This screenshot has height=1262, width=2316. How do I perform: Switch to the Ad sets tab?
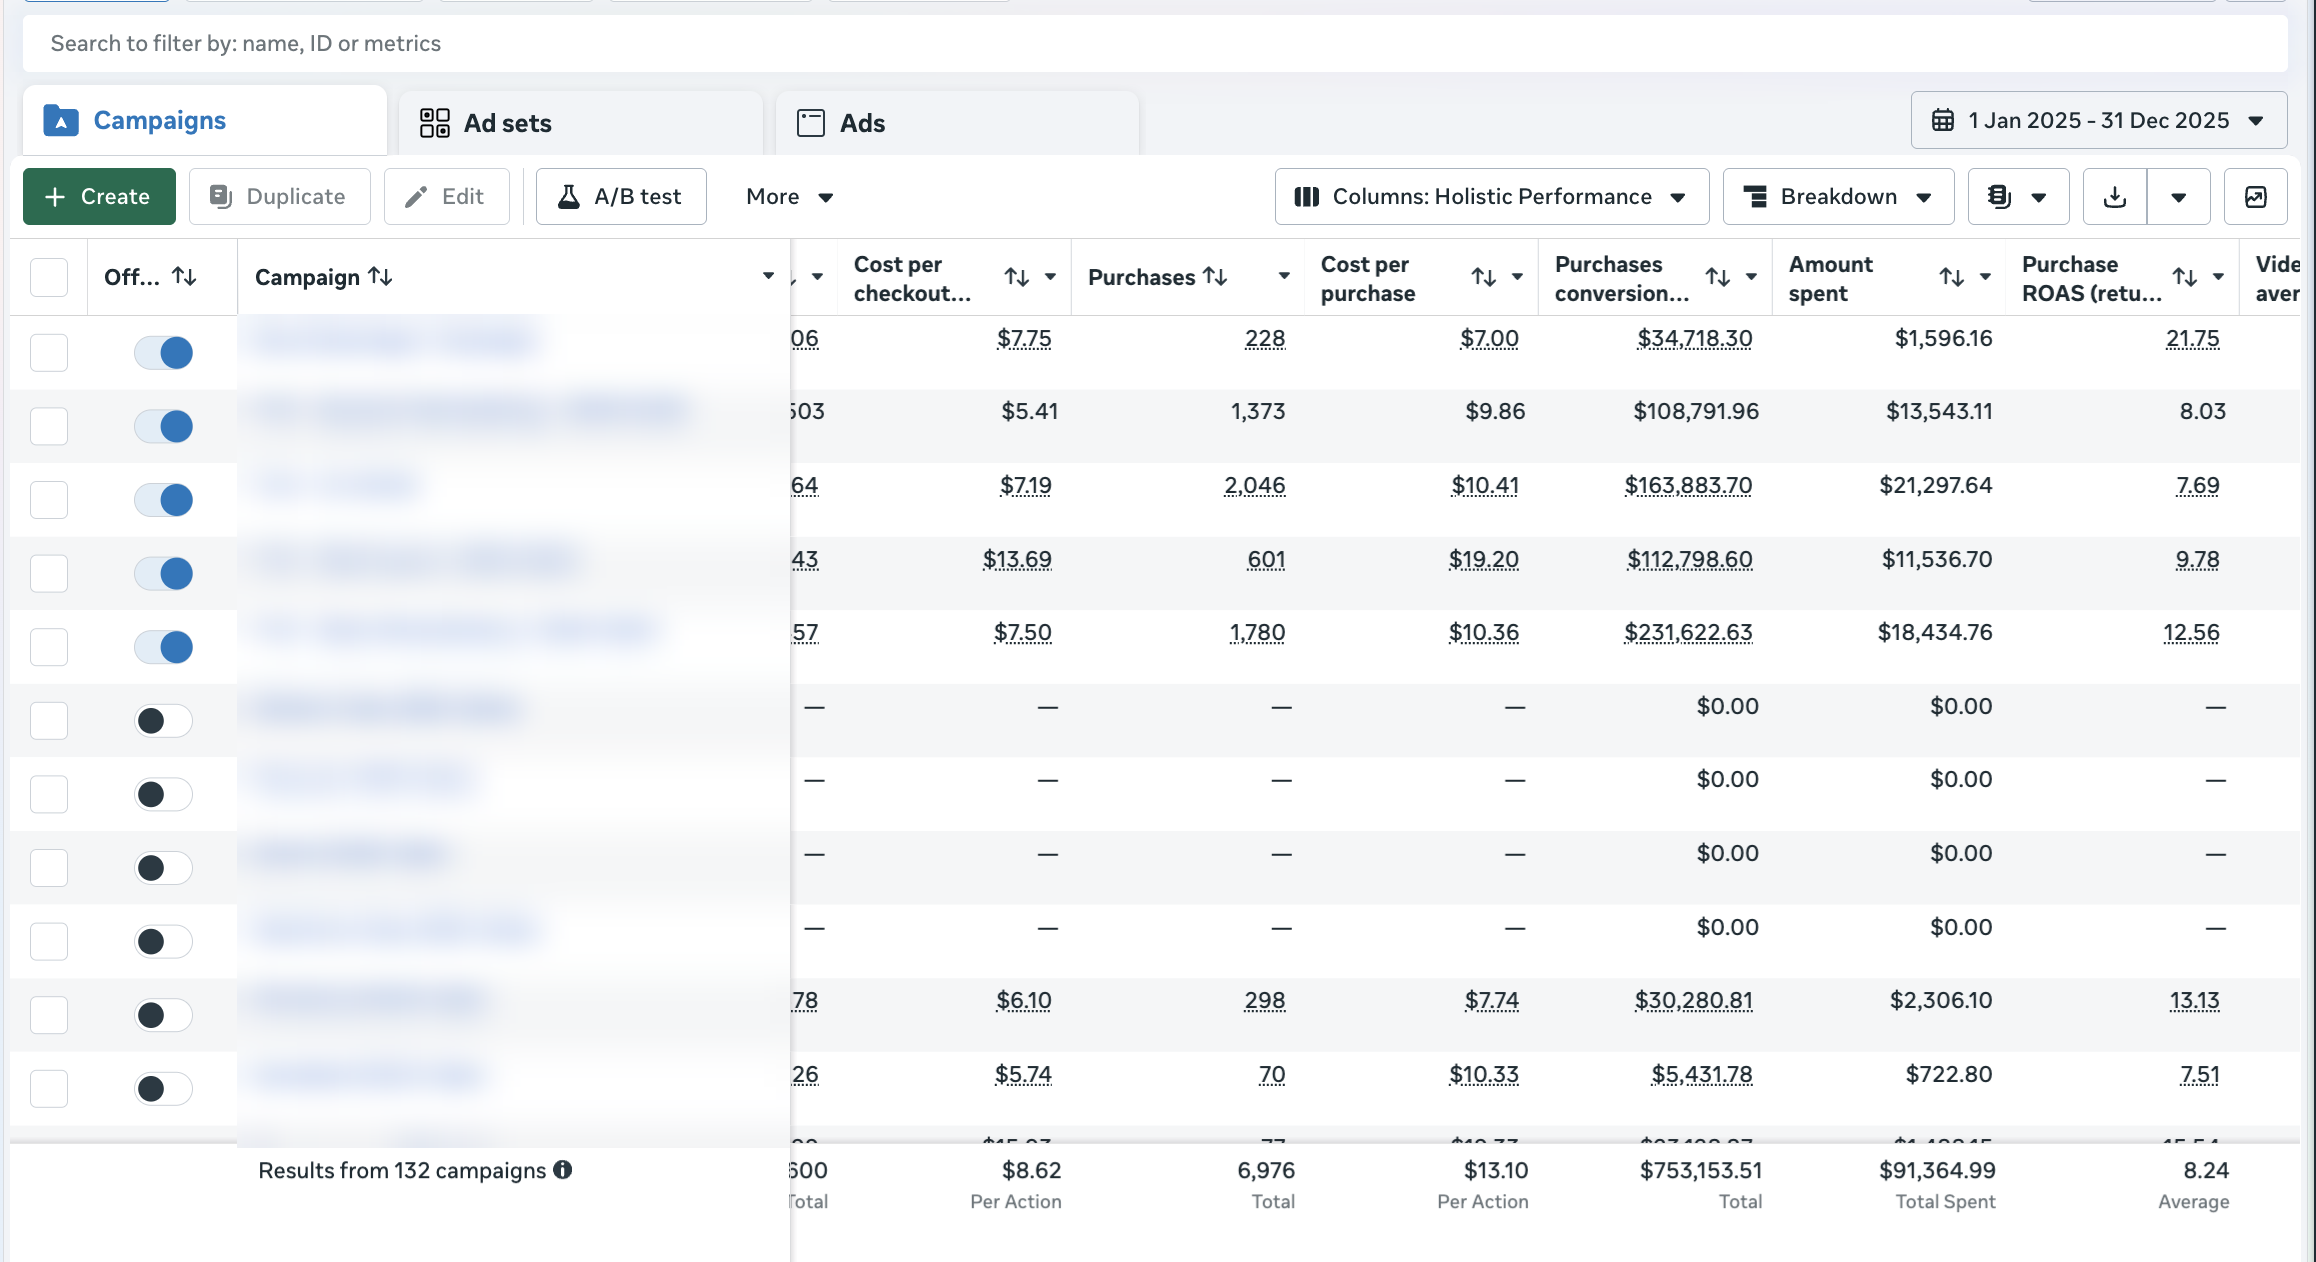581,123
